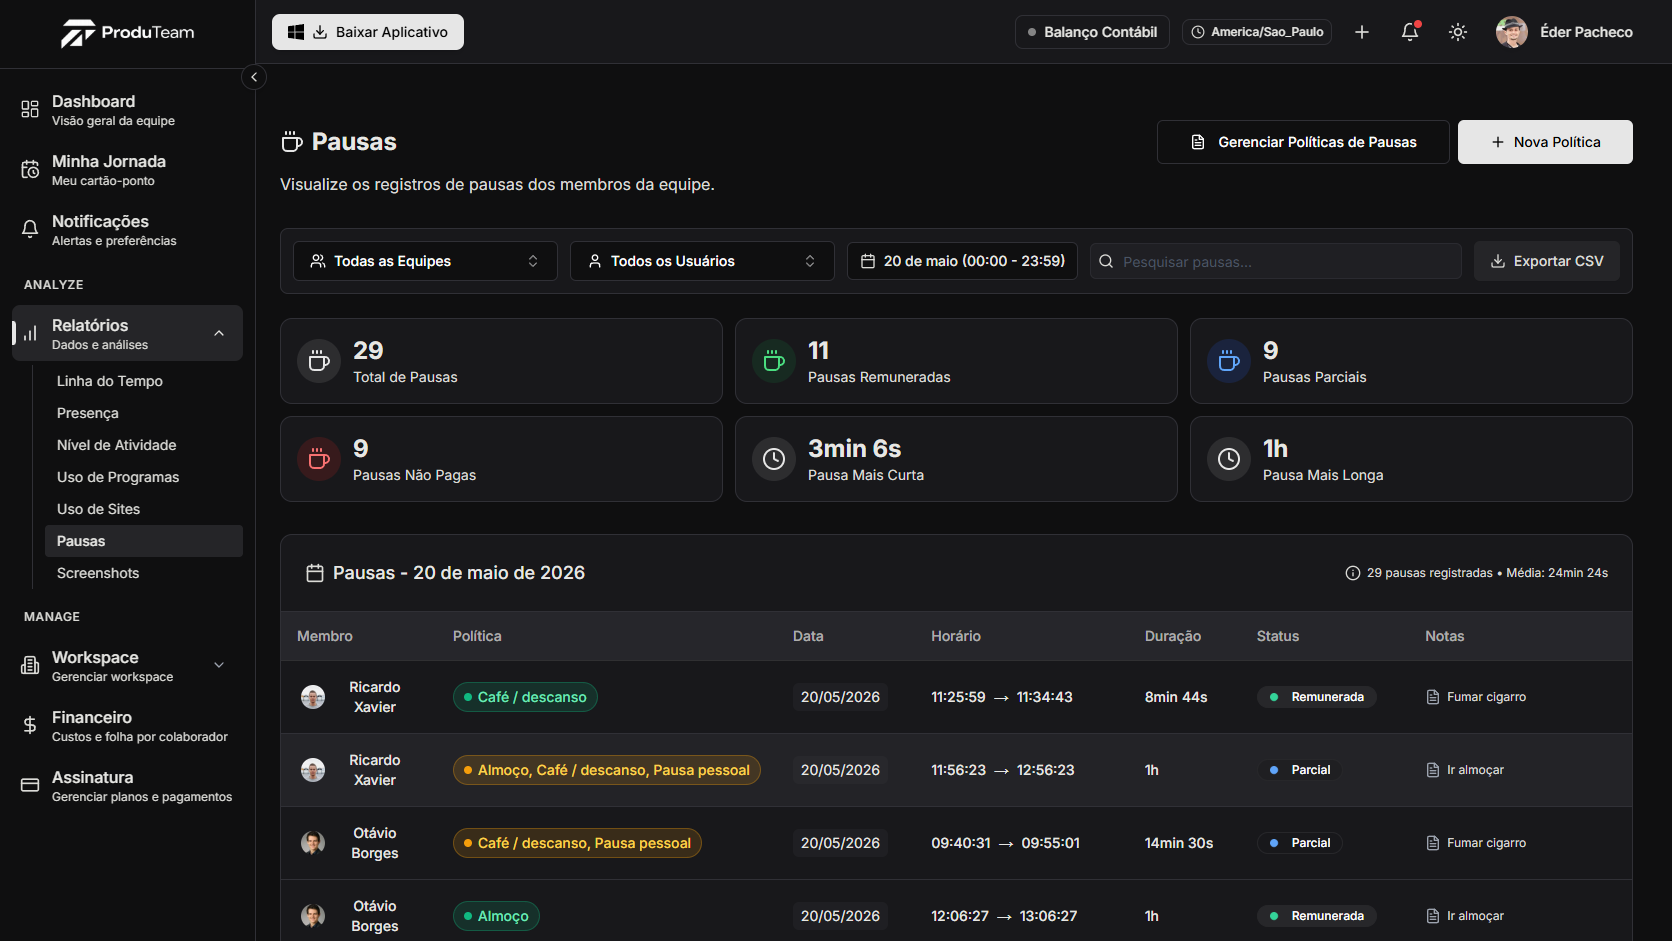Collapse the Relatórios section chevron
1672x941 pixels.
pyautogui.click(x=219, y=333)
